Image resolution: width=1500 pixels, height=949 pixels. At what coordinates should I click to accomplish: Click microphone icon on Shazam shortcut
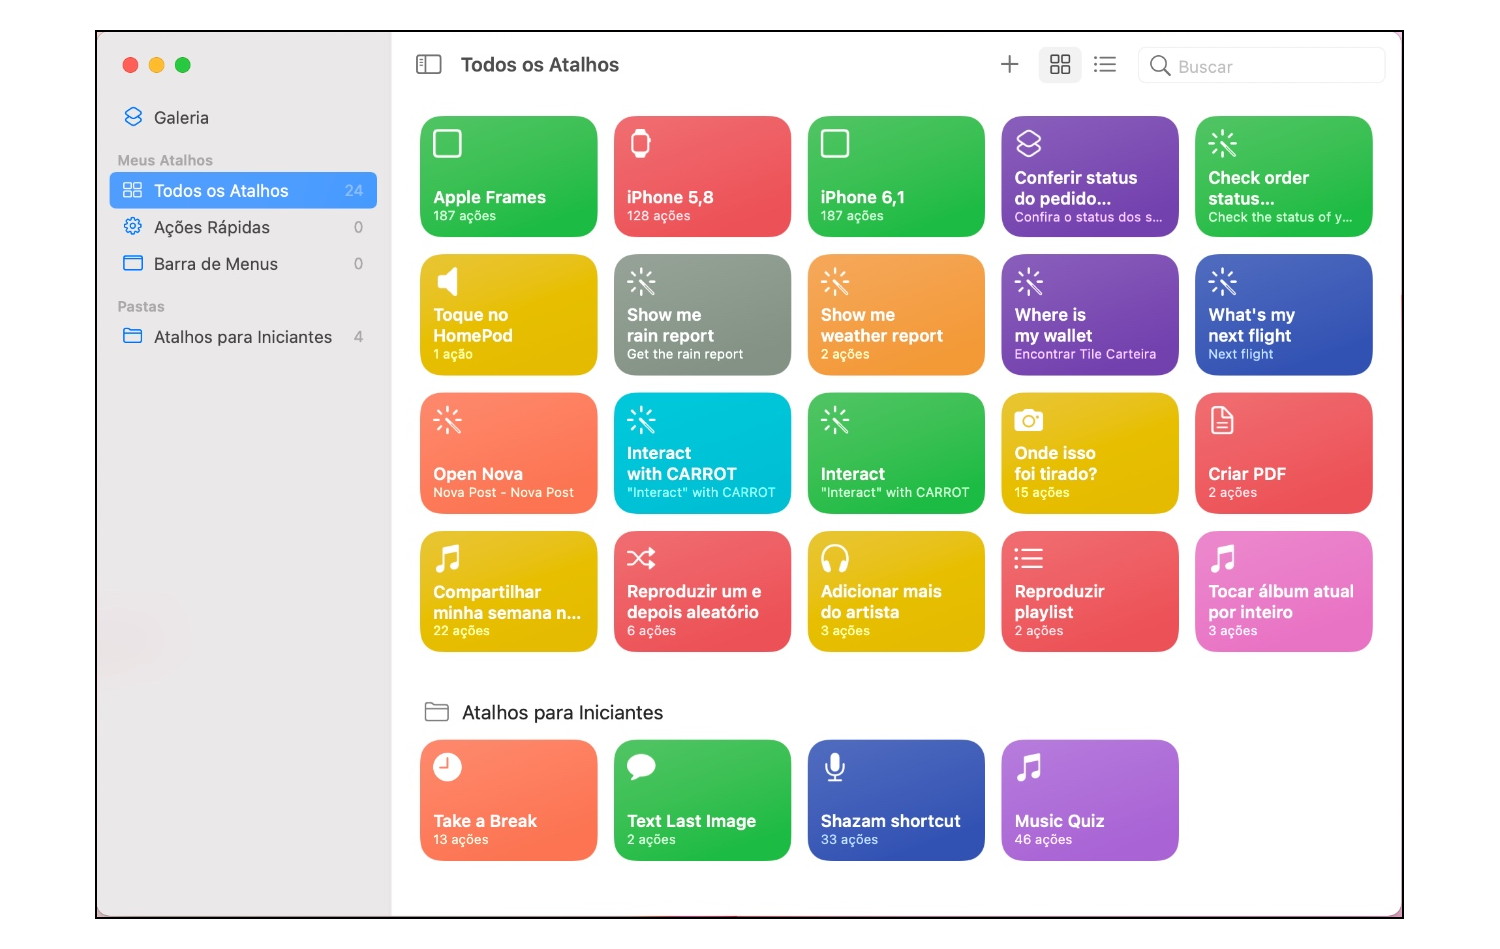point(835,767)
